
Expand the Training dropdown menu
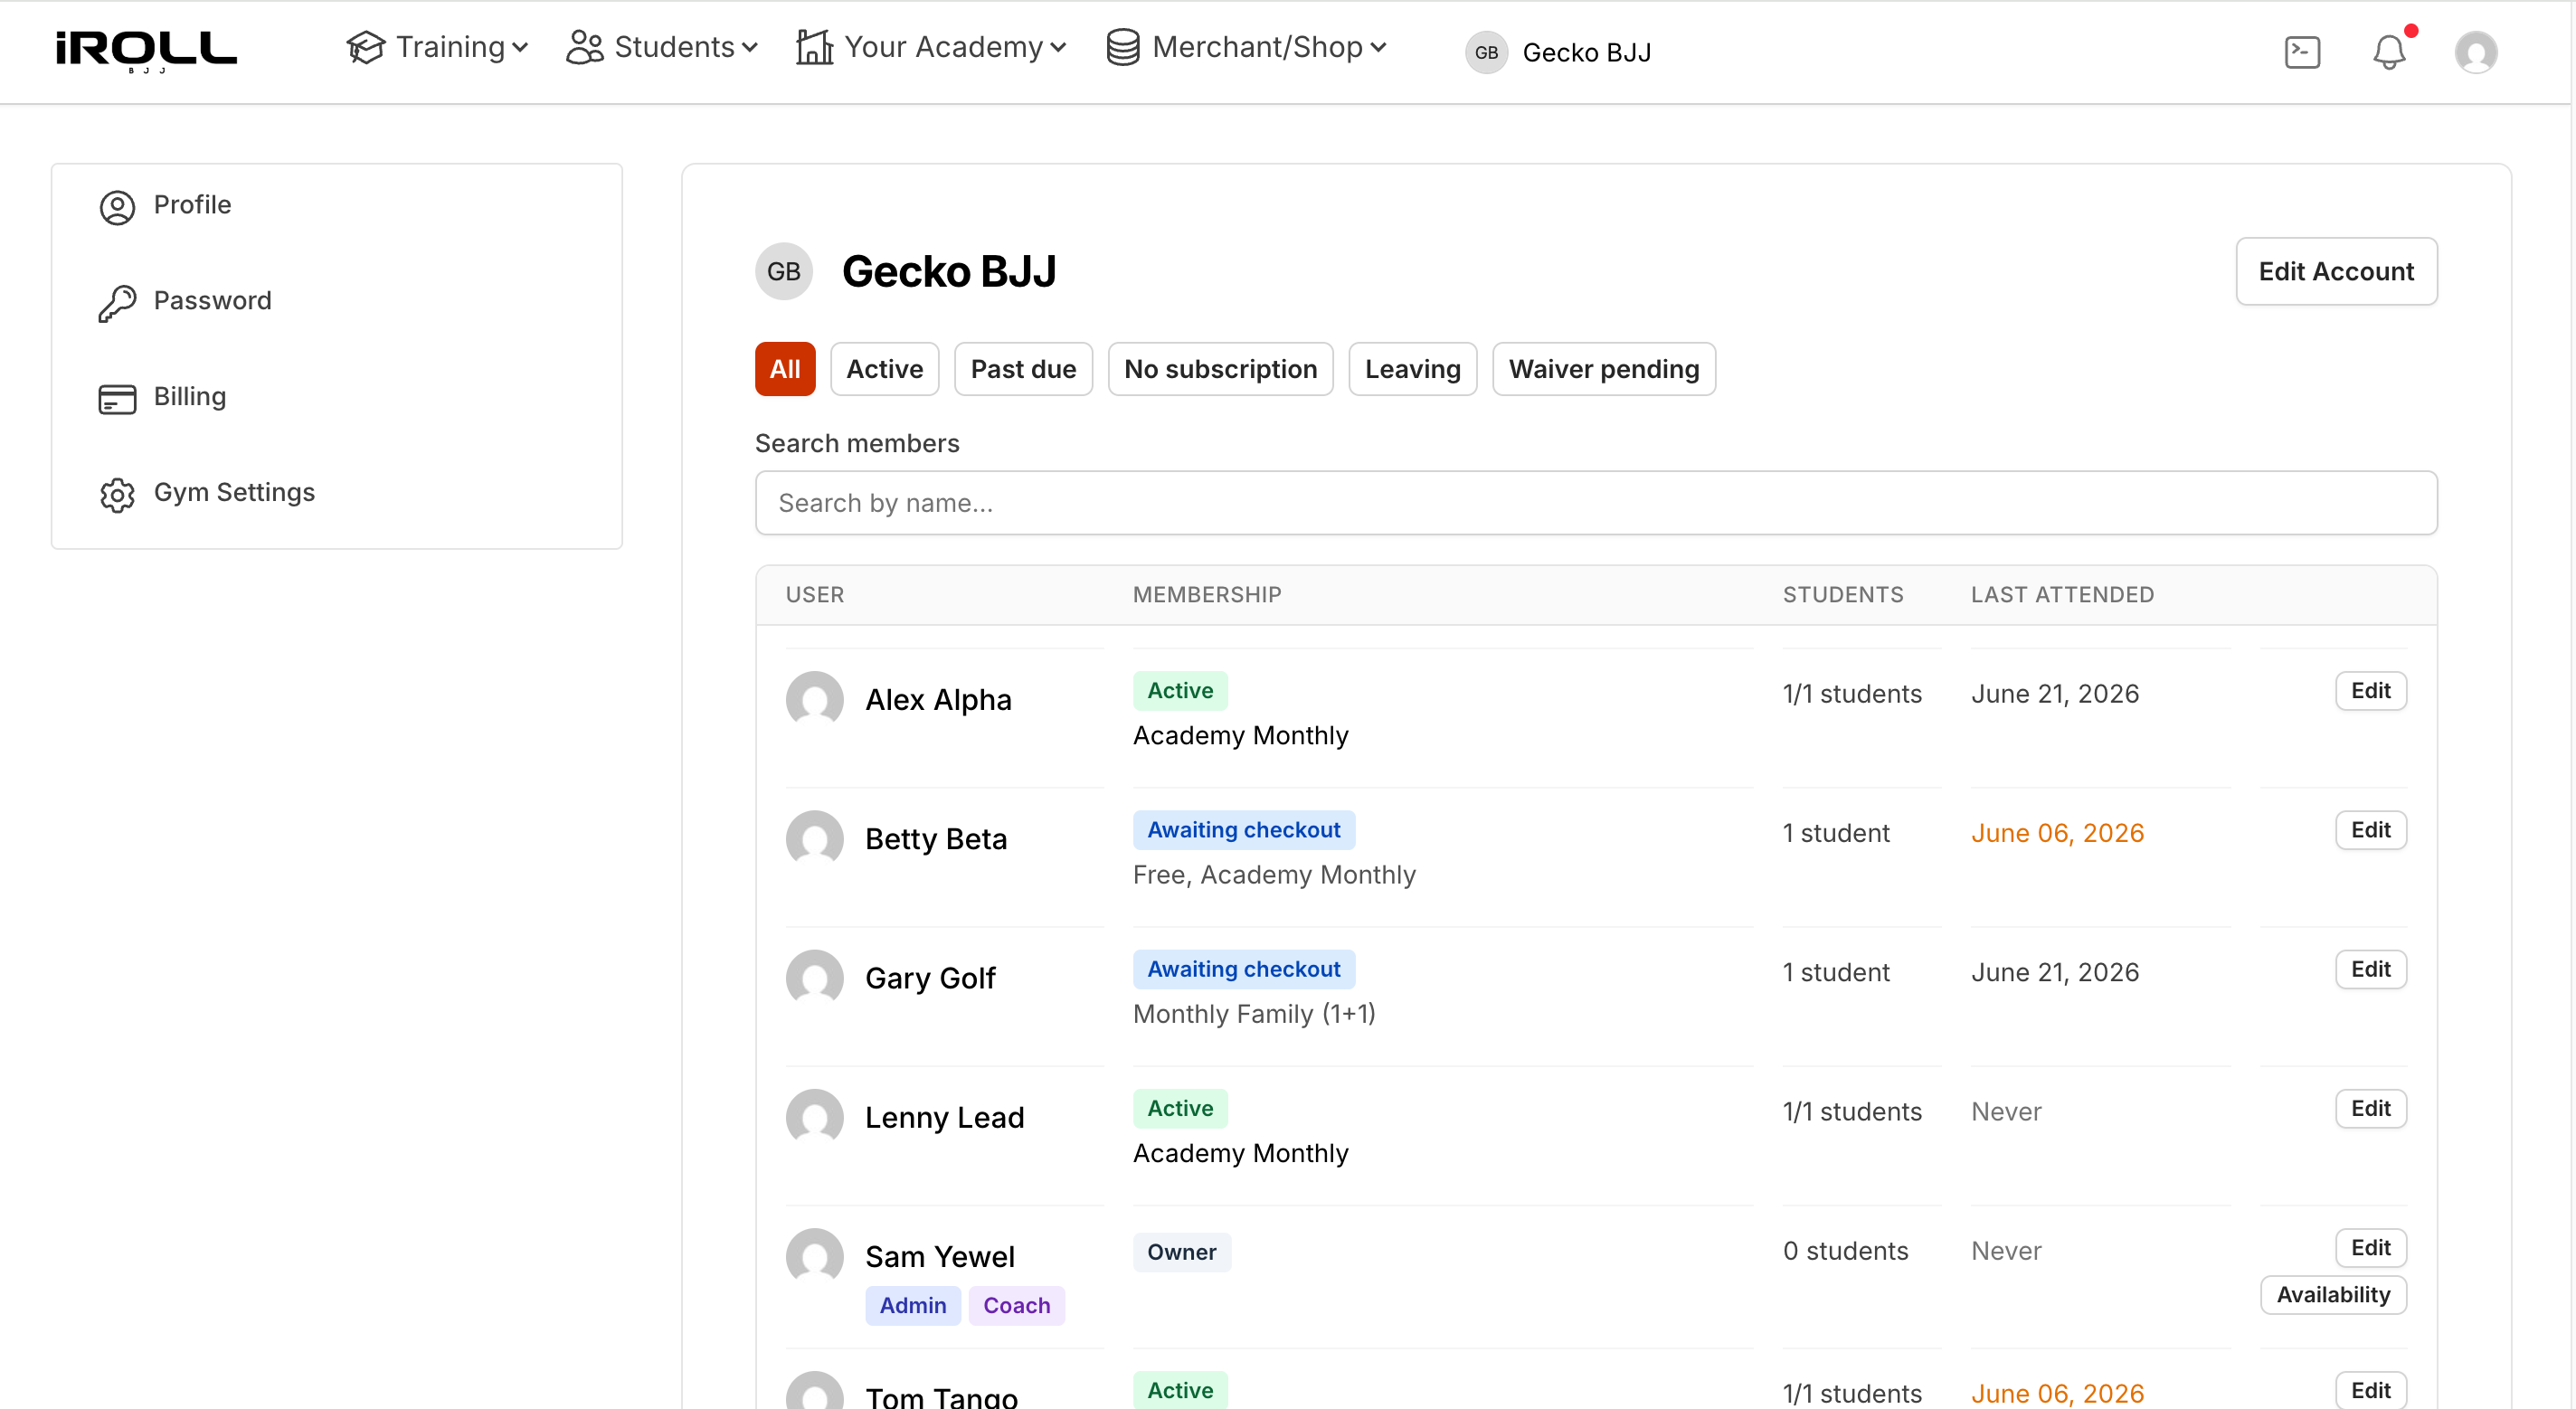coord(437,47)
